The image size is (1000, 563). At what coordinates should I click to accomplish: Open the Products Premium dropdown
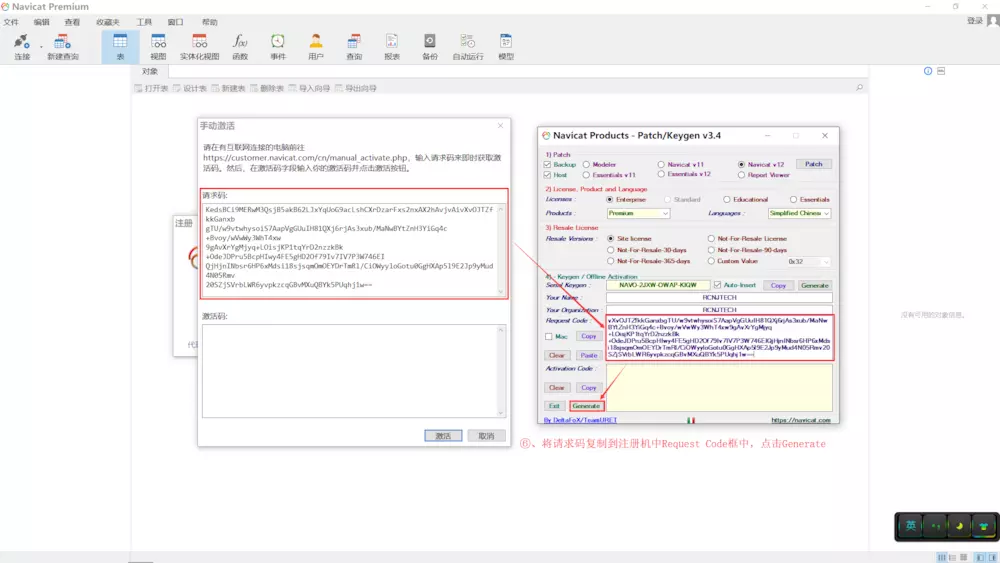638,213
